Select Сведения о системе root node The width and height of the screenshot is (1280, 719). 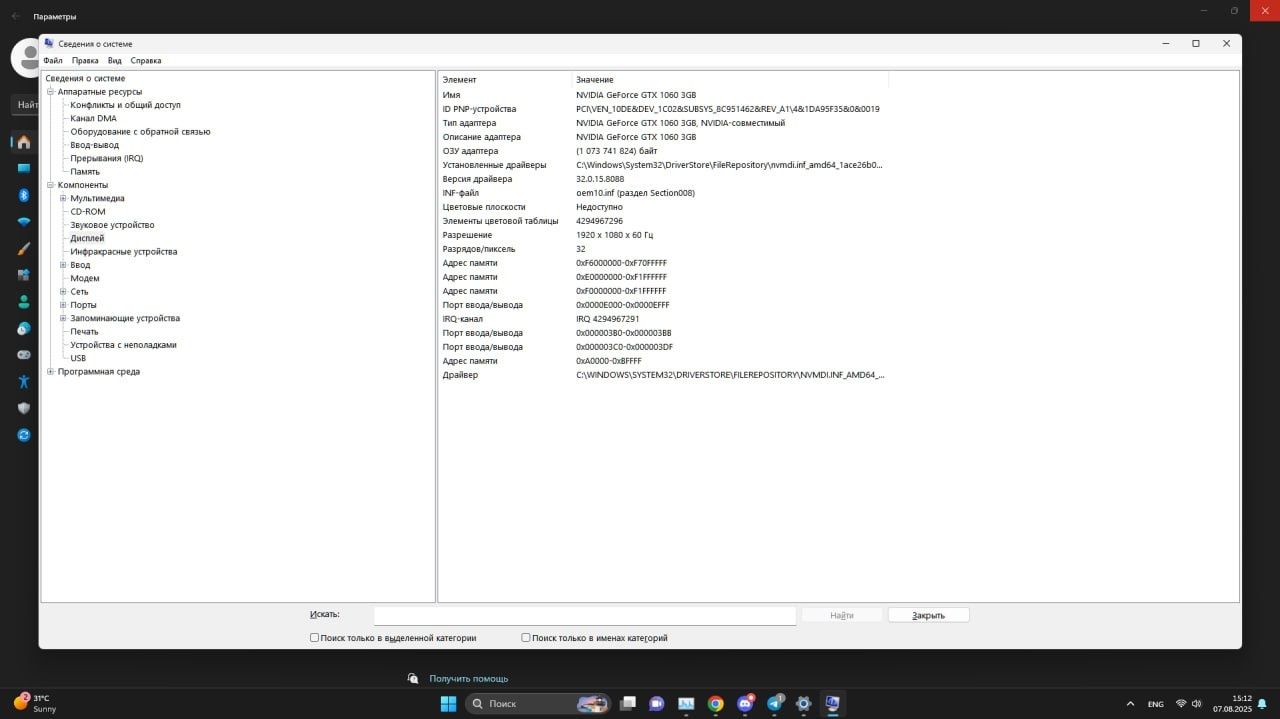(x=85, y=78)
